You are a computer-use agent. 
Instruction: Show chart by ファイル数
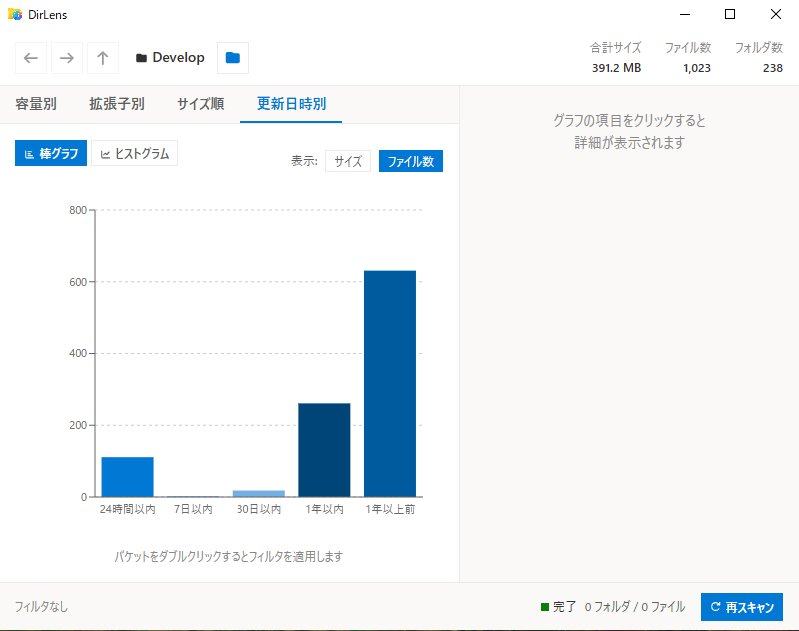coord(410,161)
